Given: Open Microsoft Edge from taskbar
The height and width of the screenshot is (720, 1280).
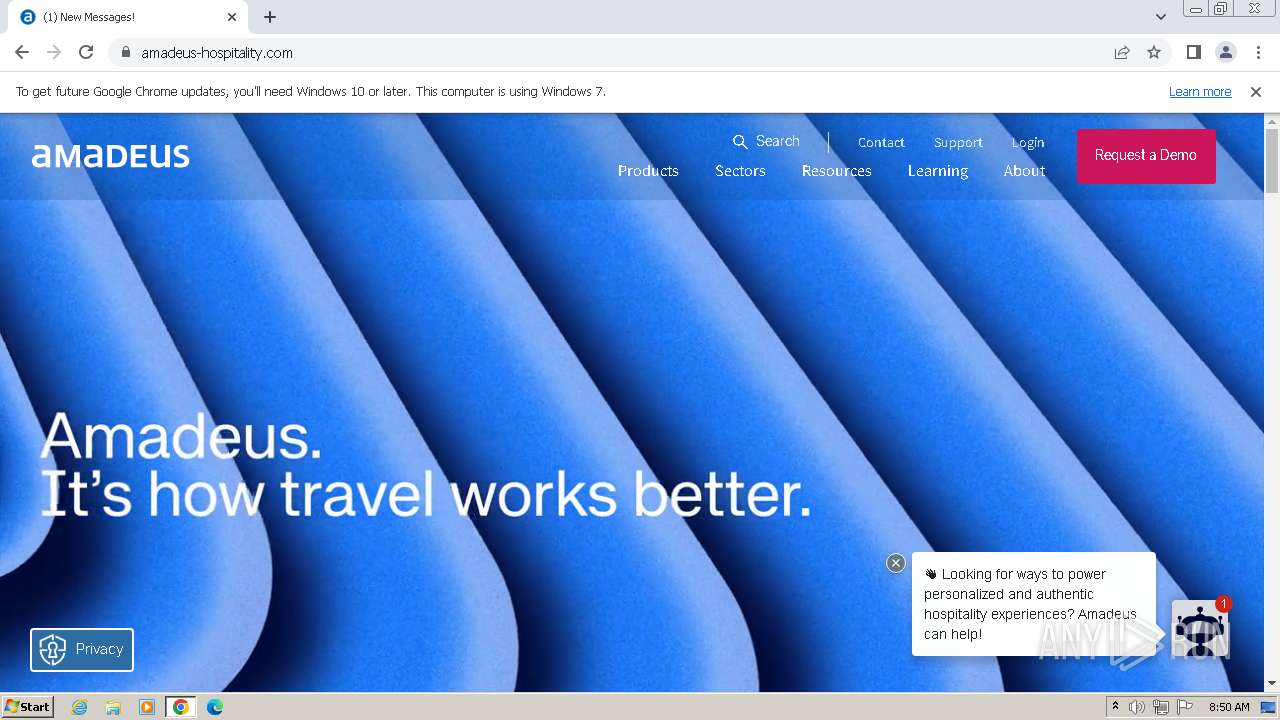Looking at the screenshot, I should click(x=215, y=707).
